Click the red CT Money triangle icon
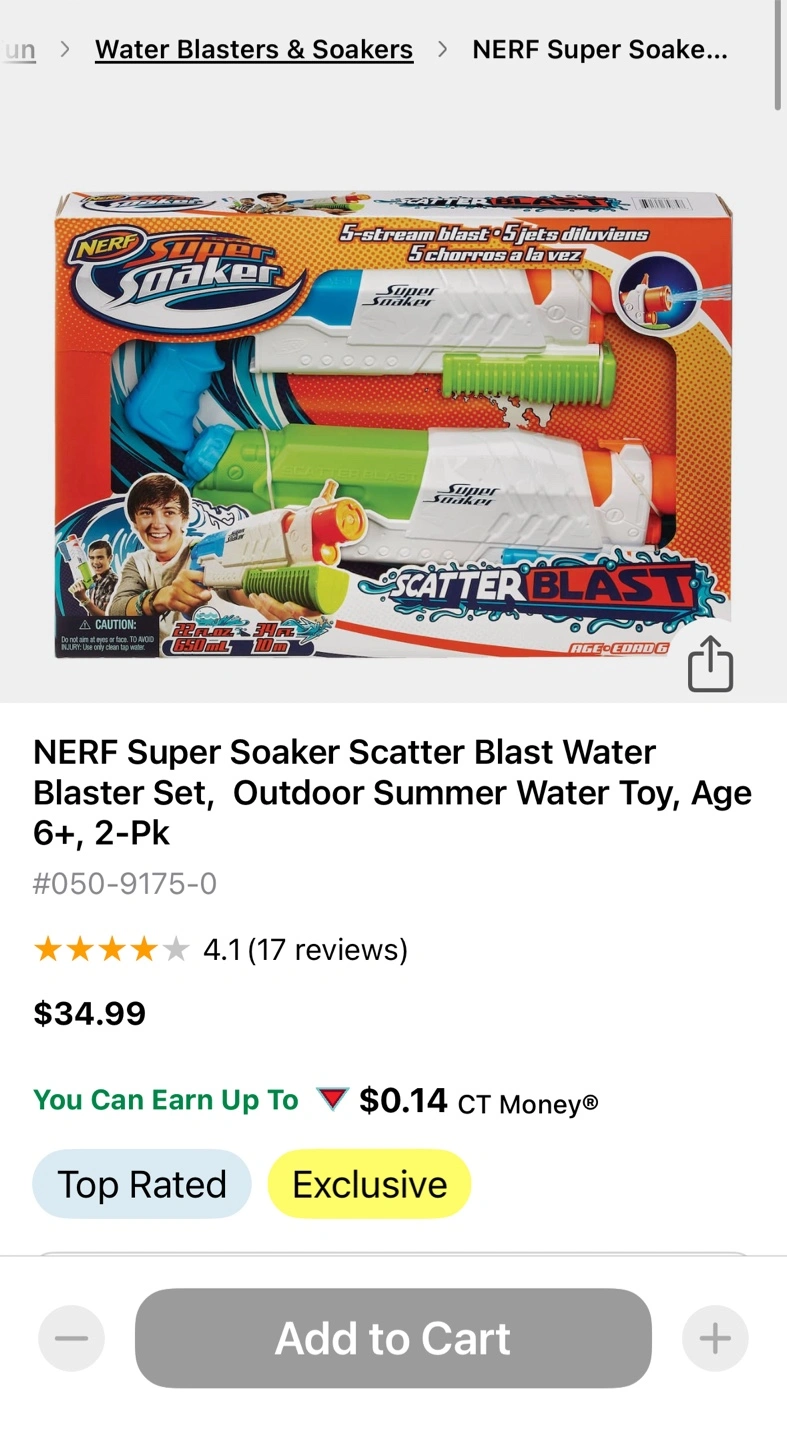The image size is (787, 1440). point(331,1100)
